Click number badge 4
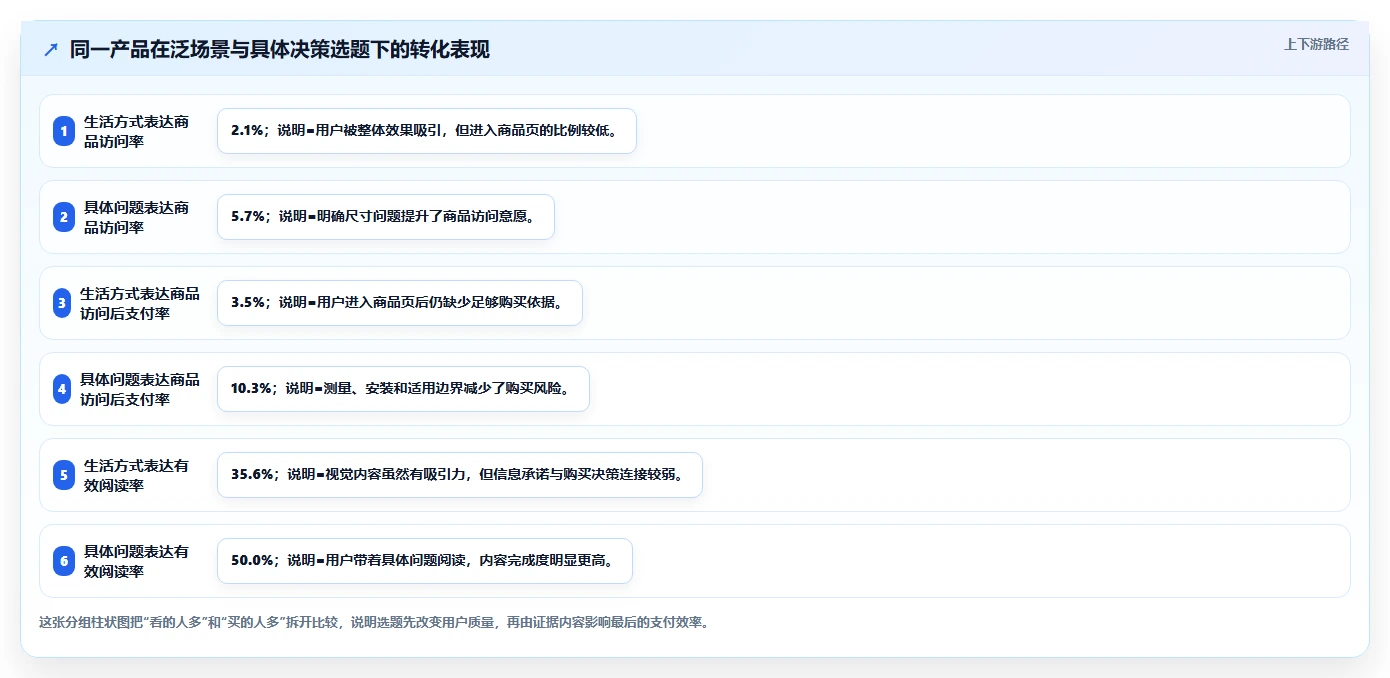This screenshot has height=678, width=1390. click(64, 389)
